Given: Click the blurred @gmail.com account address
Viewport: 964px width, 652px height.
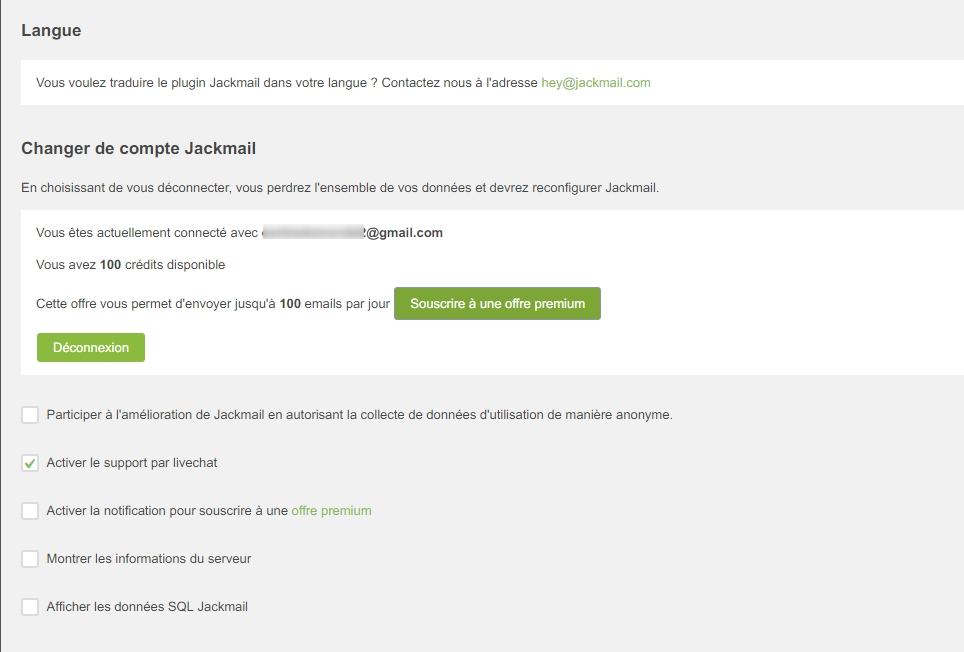Looking at the screenshot, I should pyautogui.click(x=352, y=233).
